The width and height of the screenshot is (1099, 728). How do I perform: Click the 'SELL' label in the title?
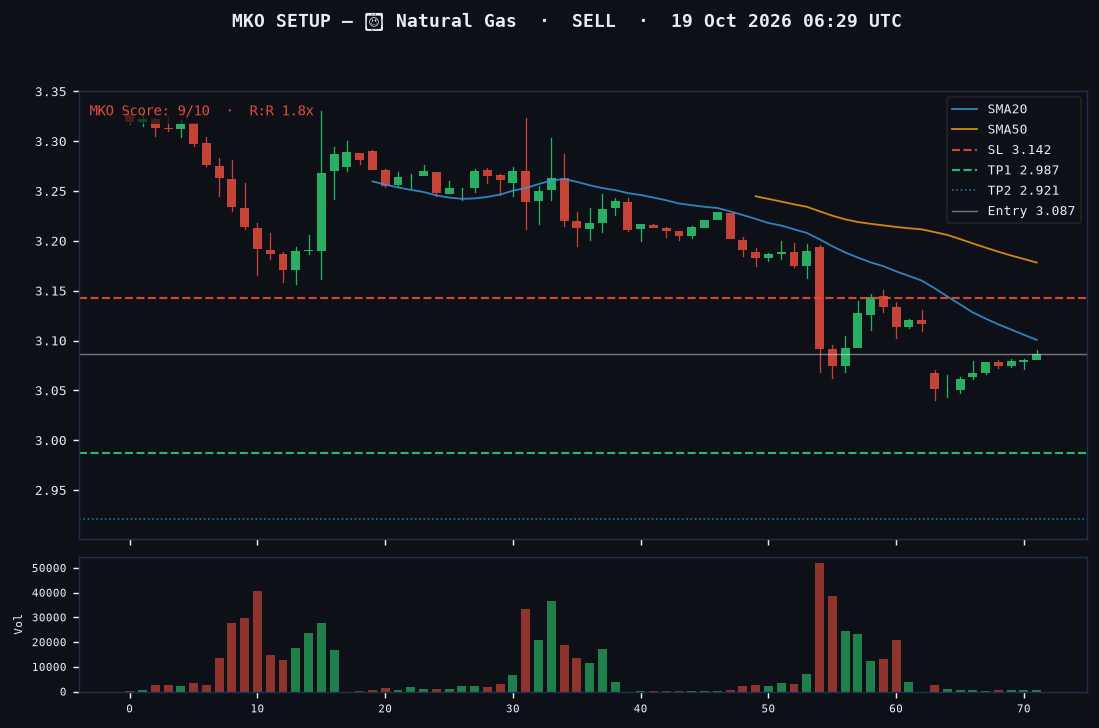tap(594, 21)
